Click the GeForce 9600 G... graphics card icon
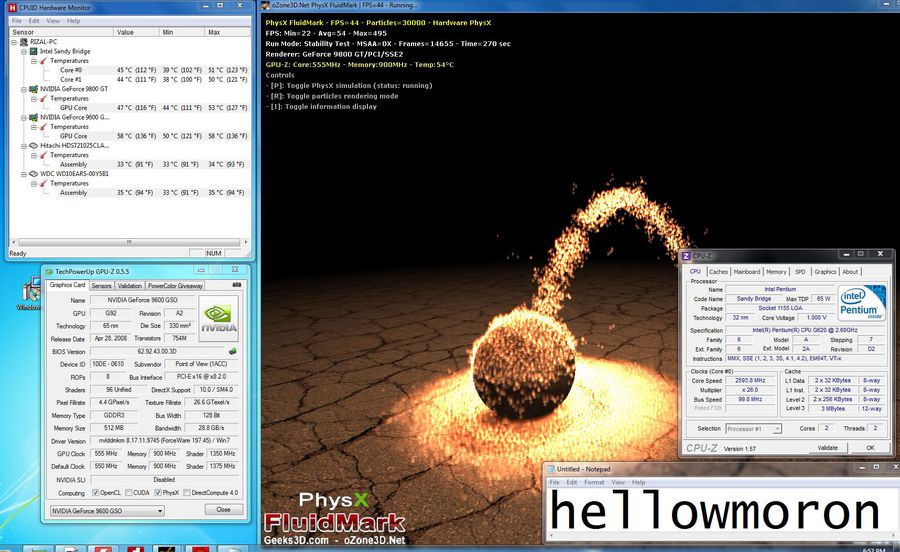Viewport: 900px width, 552px height. pyautogui.click(x=34, y=117)
